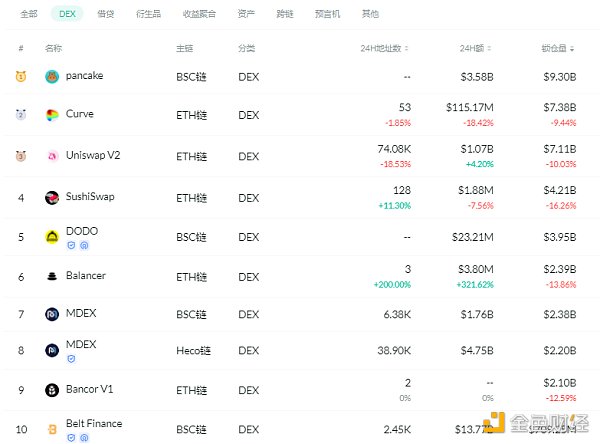600x444 pixels.
Task: Click the gold first-place medal icon
Action: [20, 76]
